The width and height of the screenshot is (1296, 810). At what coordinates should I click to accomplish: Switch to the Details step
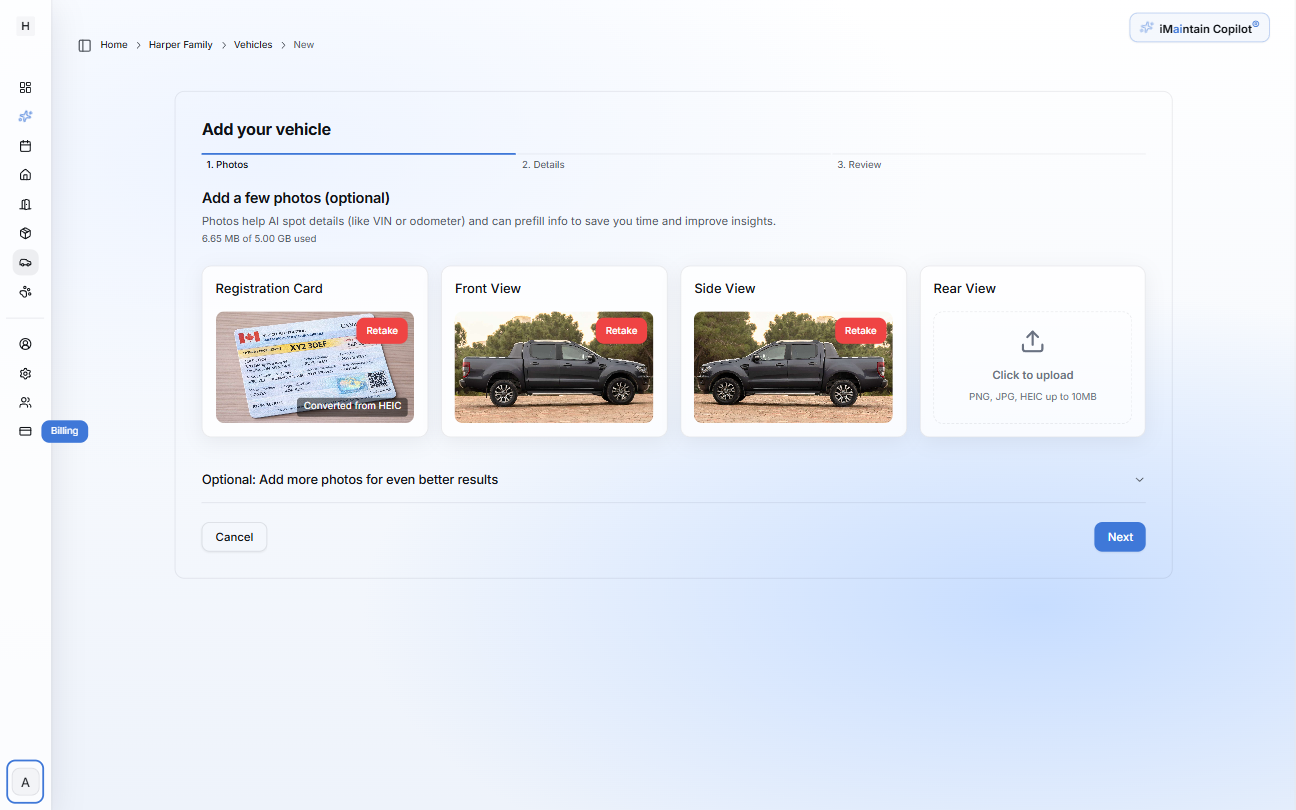pos(543,164)
